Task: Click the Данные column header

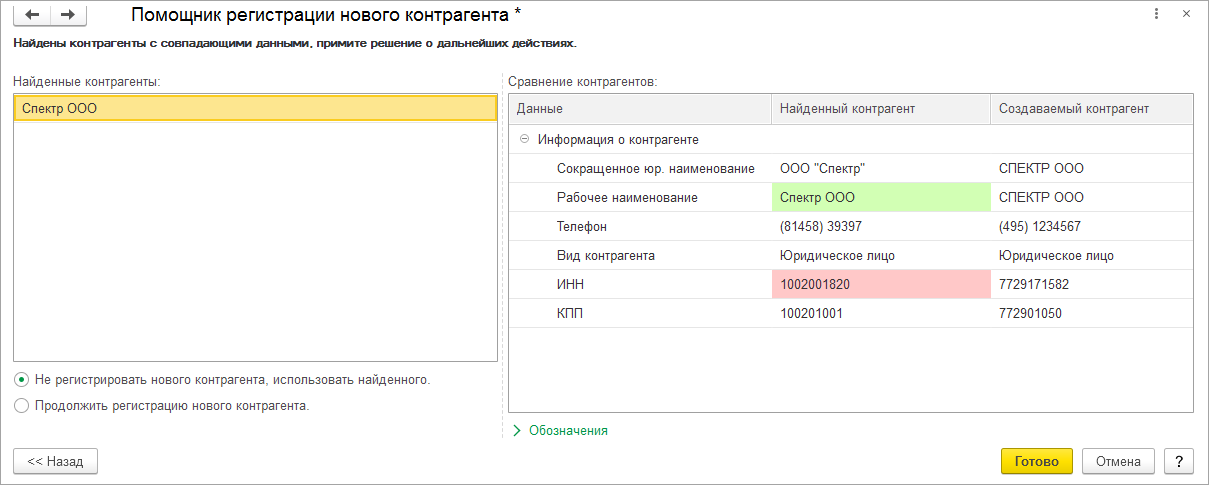Action: [x=640, y=108]
